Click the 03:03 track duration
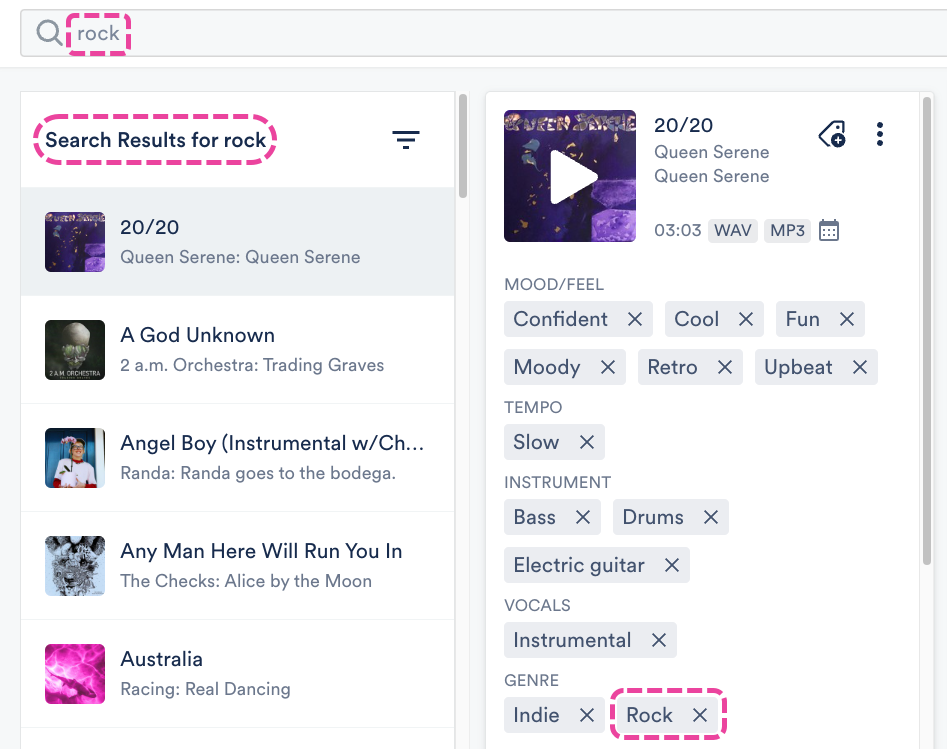Screen dimensions: 947x749 click(678, 230)
